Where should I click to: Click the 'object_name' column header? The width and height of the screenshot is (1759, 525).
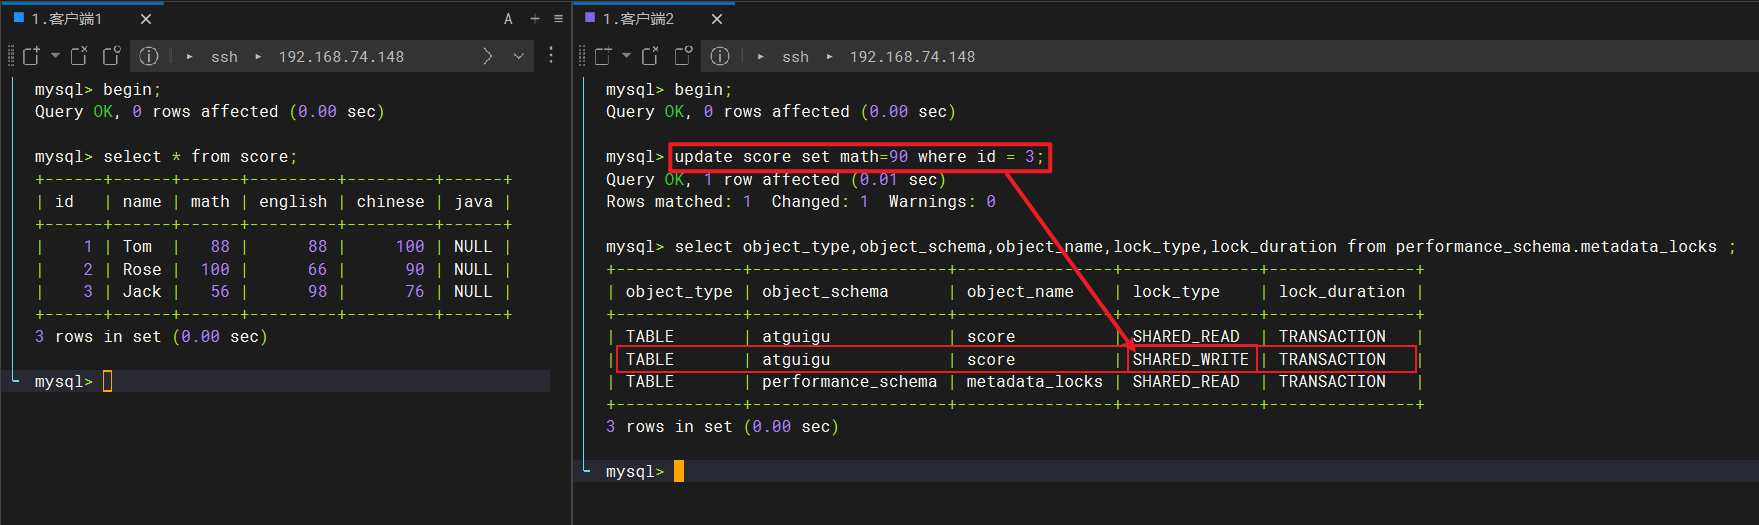[x=1020, y=291]
